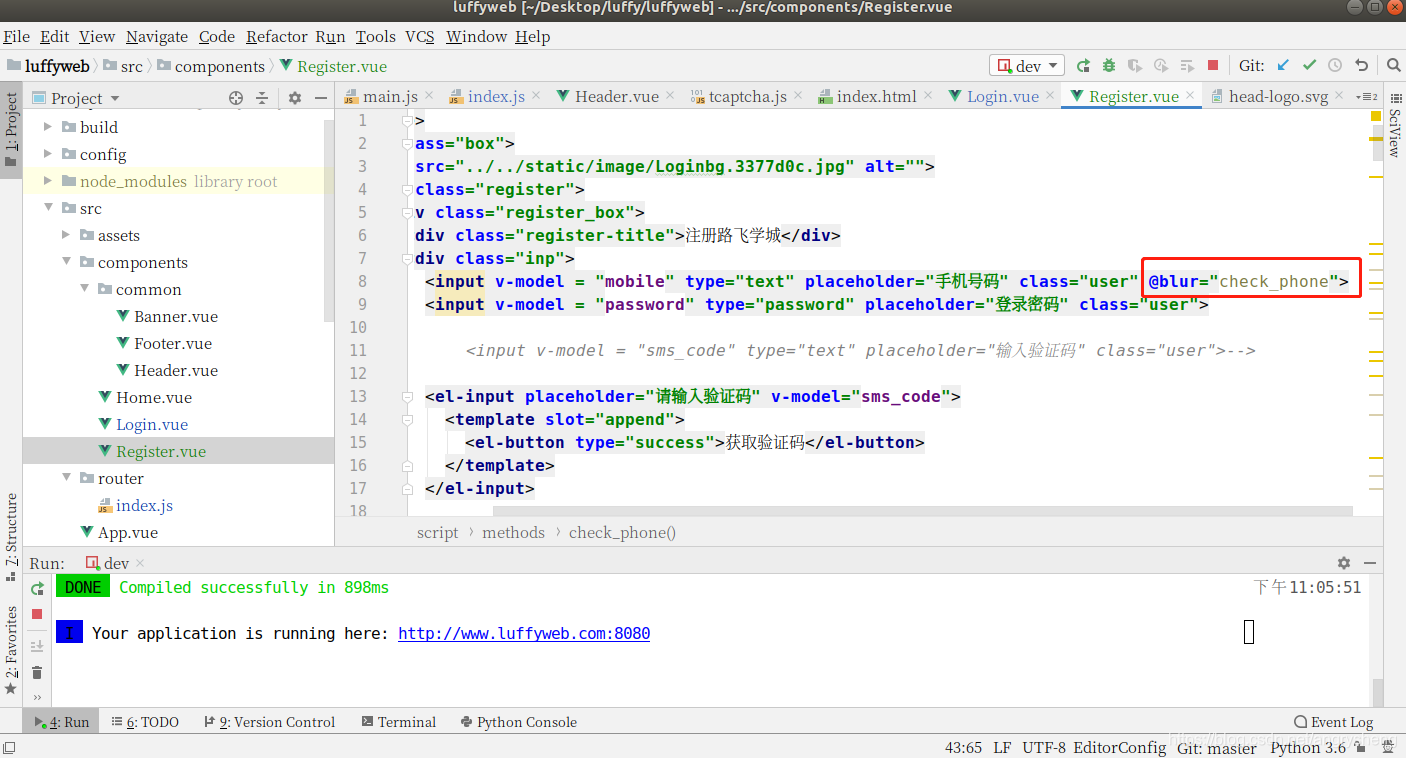This screenshot has height=758, width=1406.
Task: Click the check_phone() breadcrumb
Action: [x=622, y=532]
